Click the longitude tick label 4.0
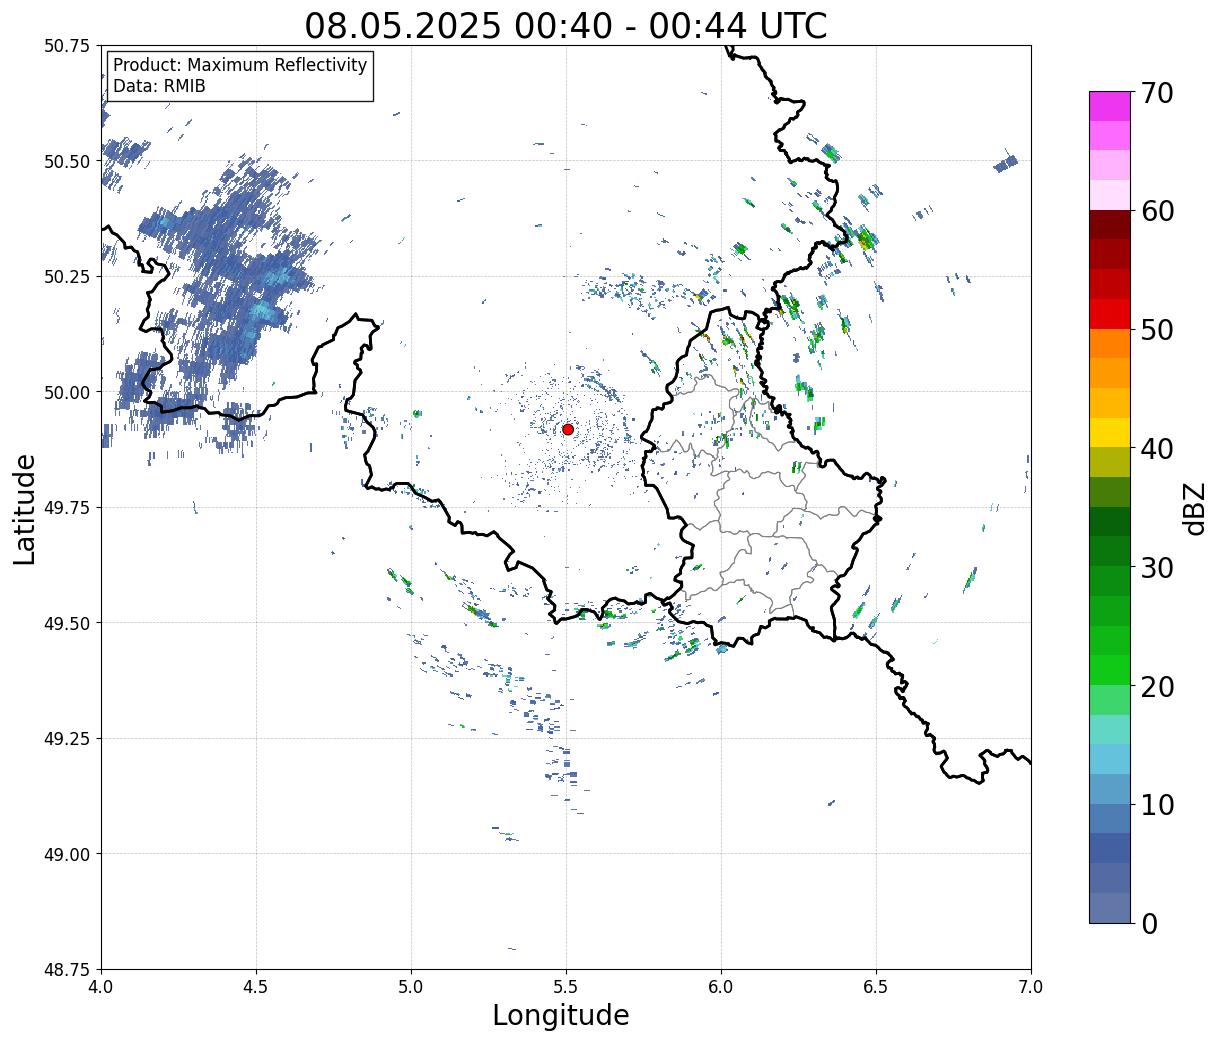 tap(101, 986)
